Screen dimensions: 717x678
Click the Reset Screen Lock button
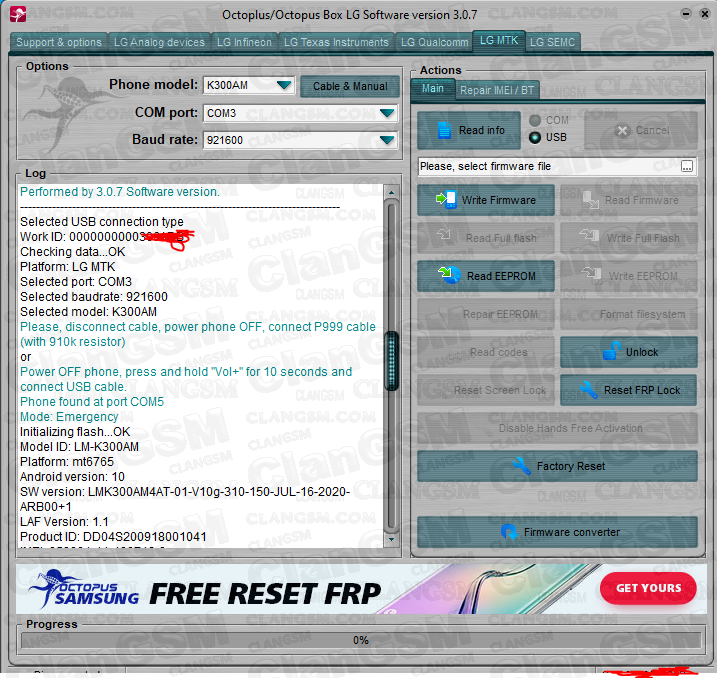(x=486, y=390)
